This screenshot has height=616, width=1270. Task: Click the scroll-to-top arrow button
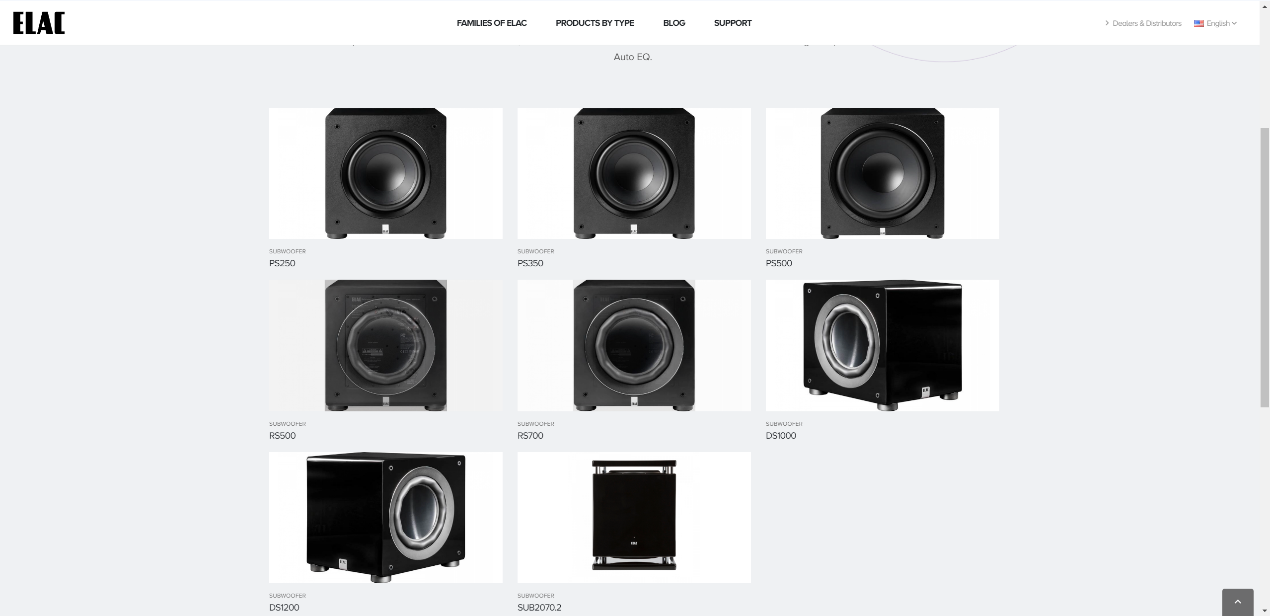pos(1237,602)
